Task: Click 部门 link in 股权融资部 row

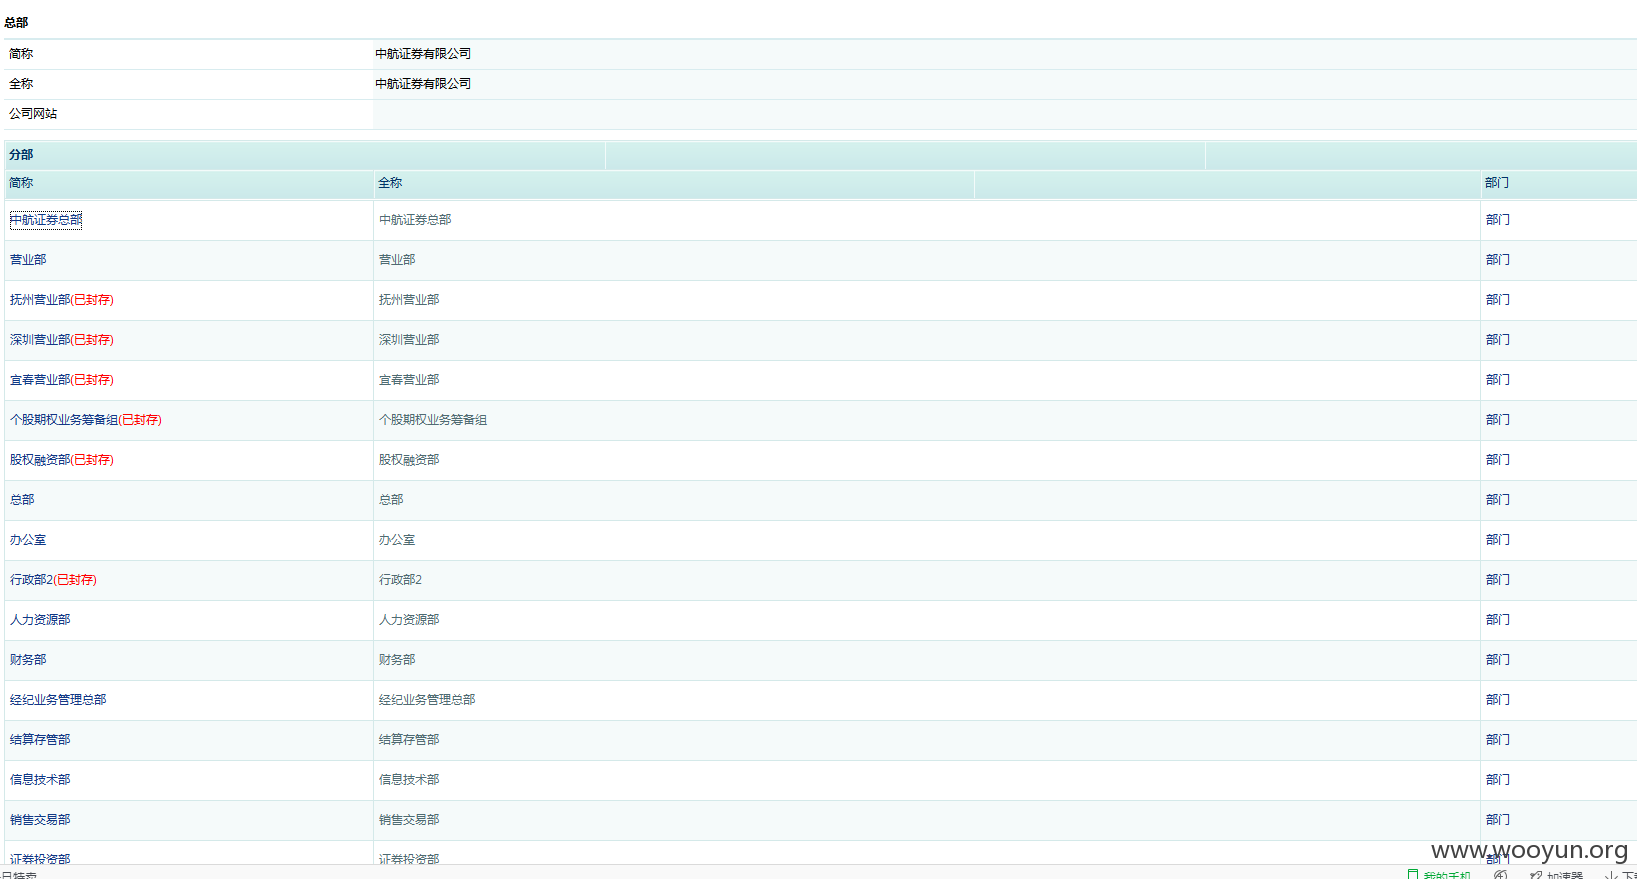Action: click(x=1498, y=460)
